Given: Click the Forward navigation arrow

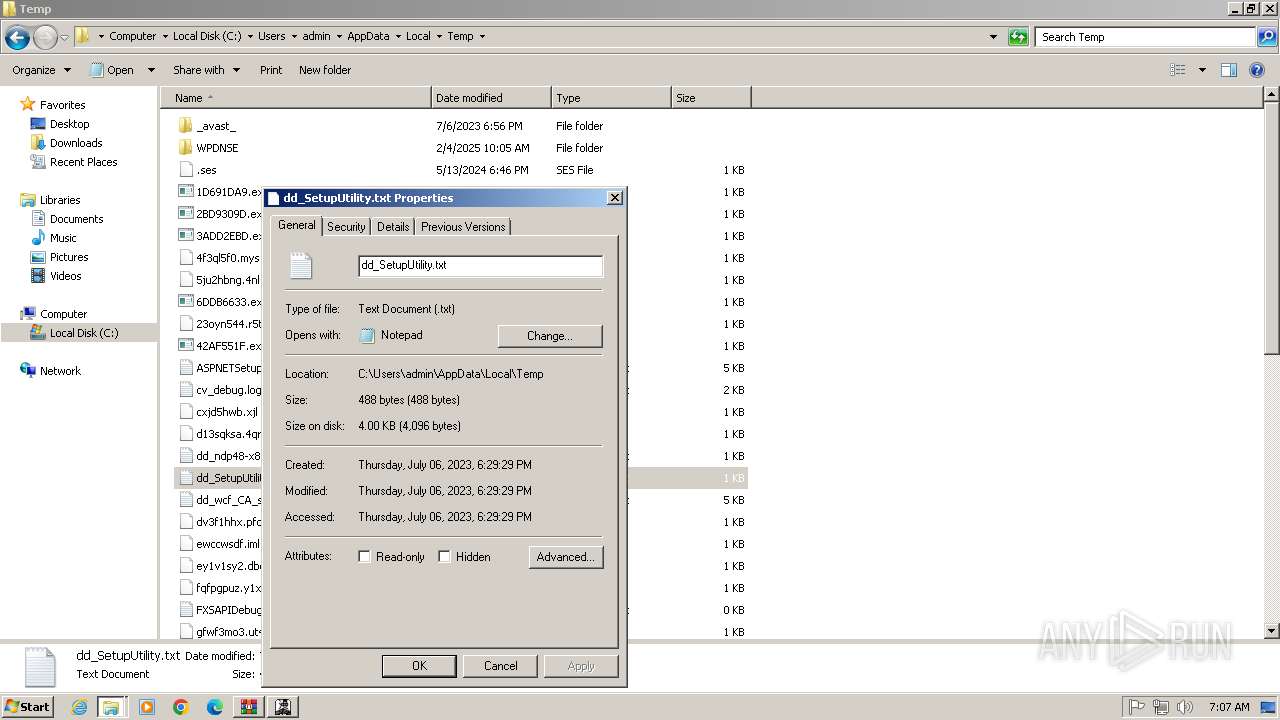Looking at the screenshot, I should (45, 37).
